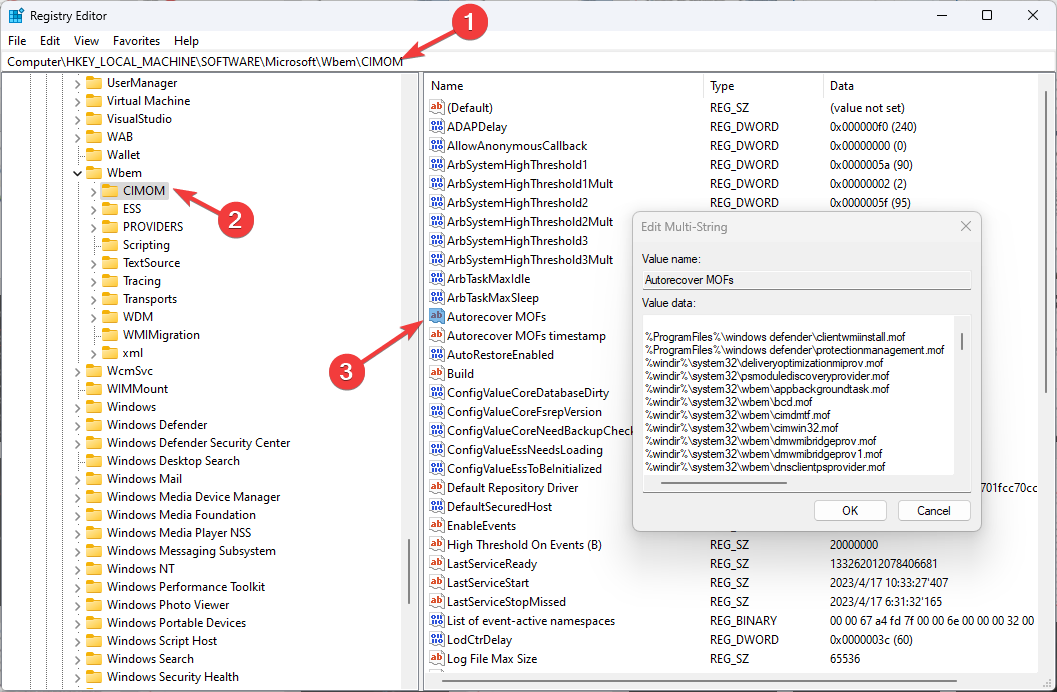Screen dimensions: 1057x692
Task: Click the CIMOM folder icon
Action: [x=110, y=191]
